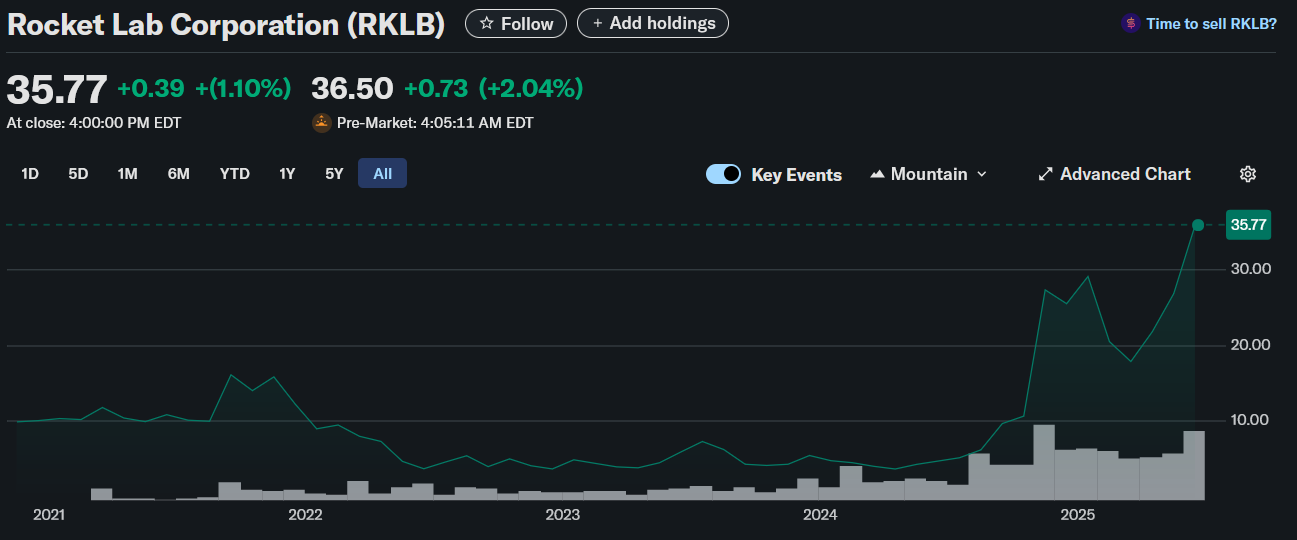This screenshot has width=1297, height=540.
Task: Click the +0.73 (+2.04%) pre-market change
Action: [x=493, y=89]
